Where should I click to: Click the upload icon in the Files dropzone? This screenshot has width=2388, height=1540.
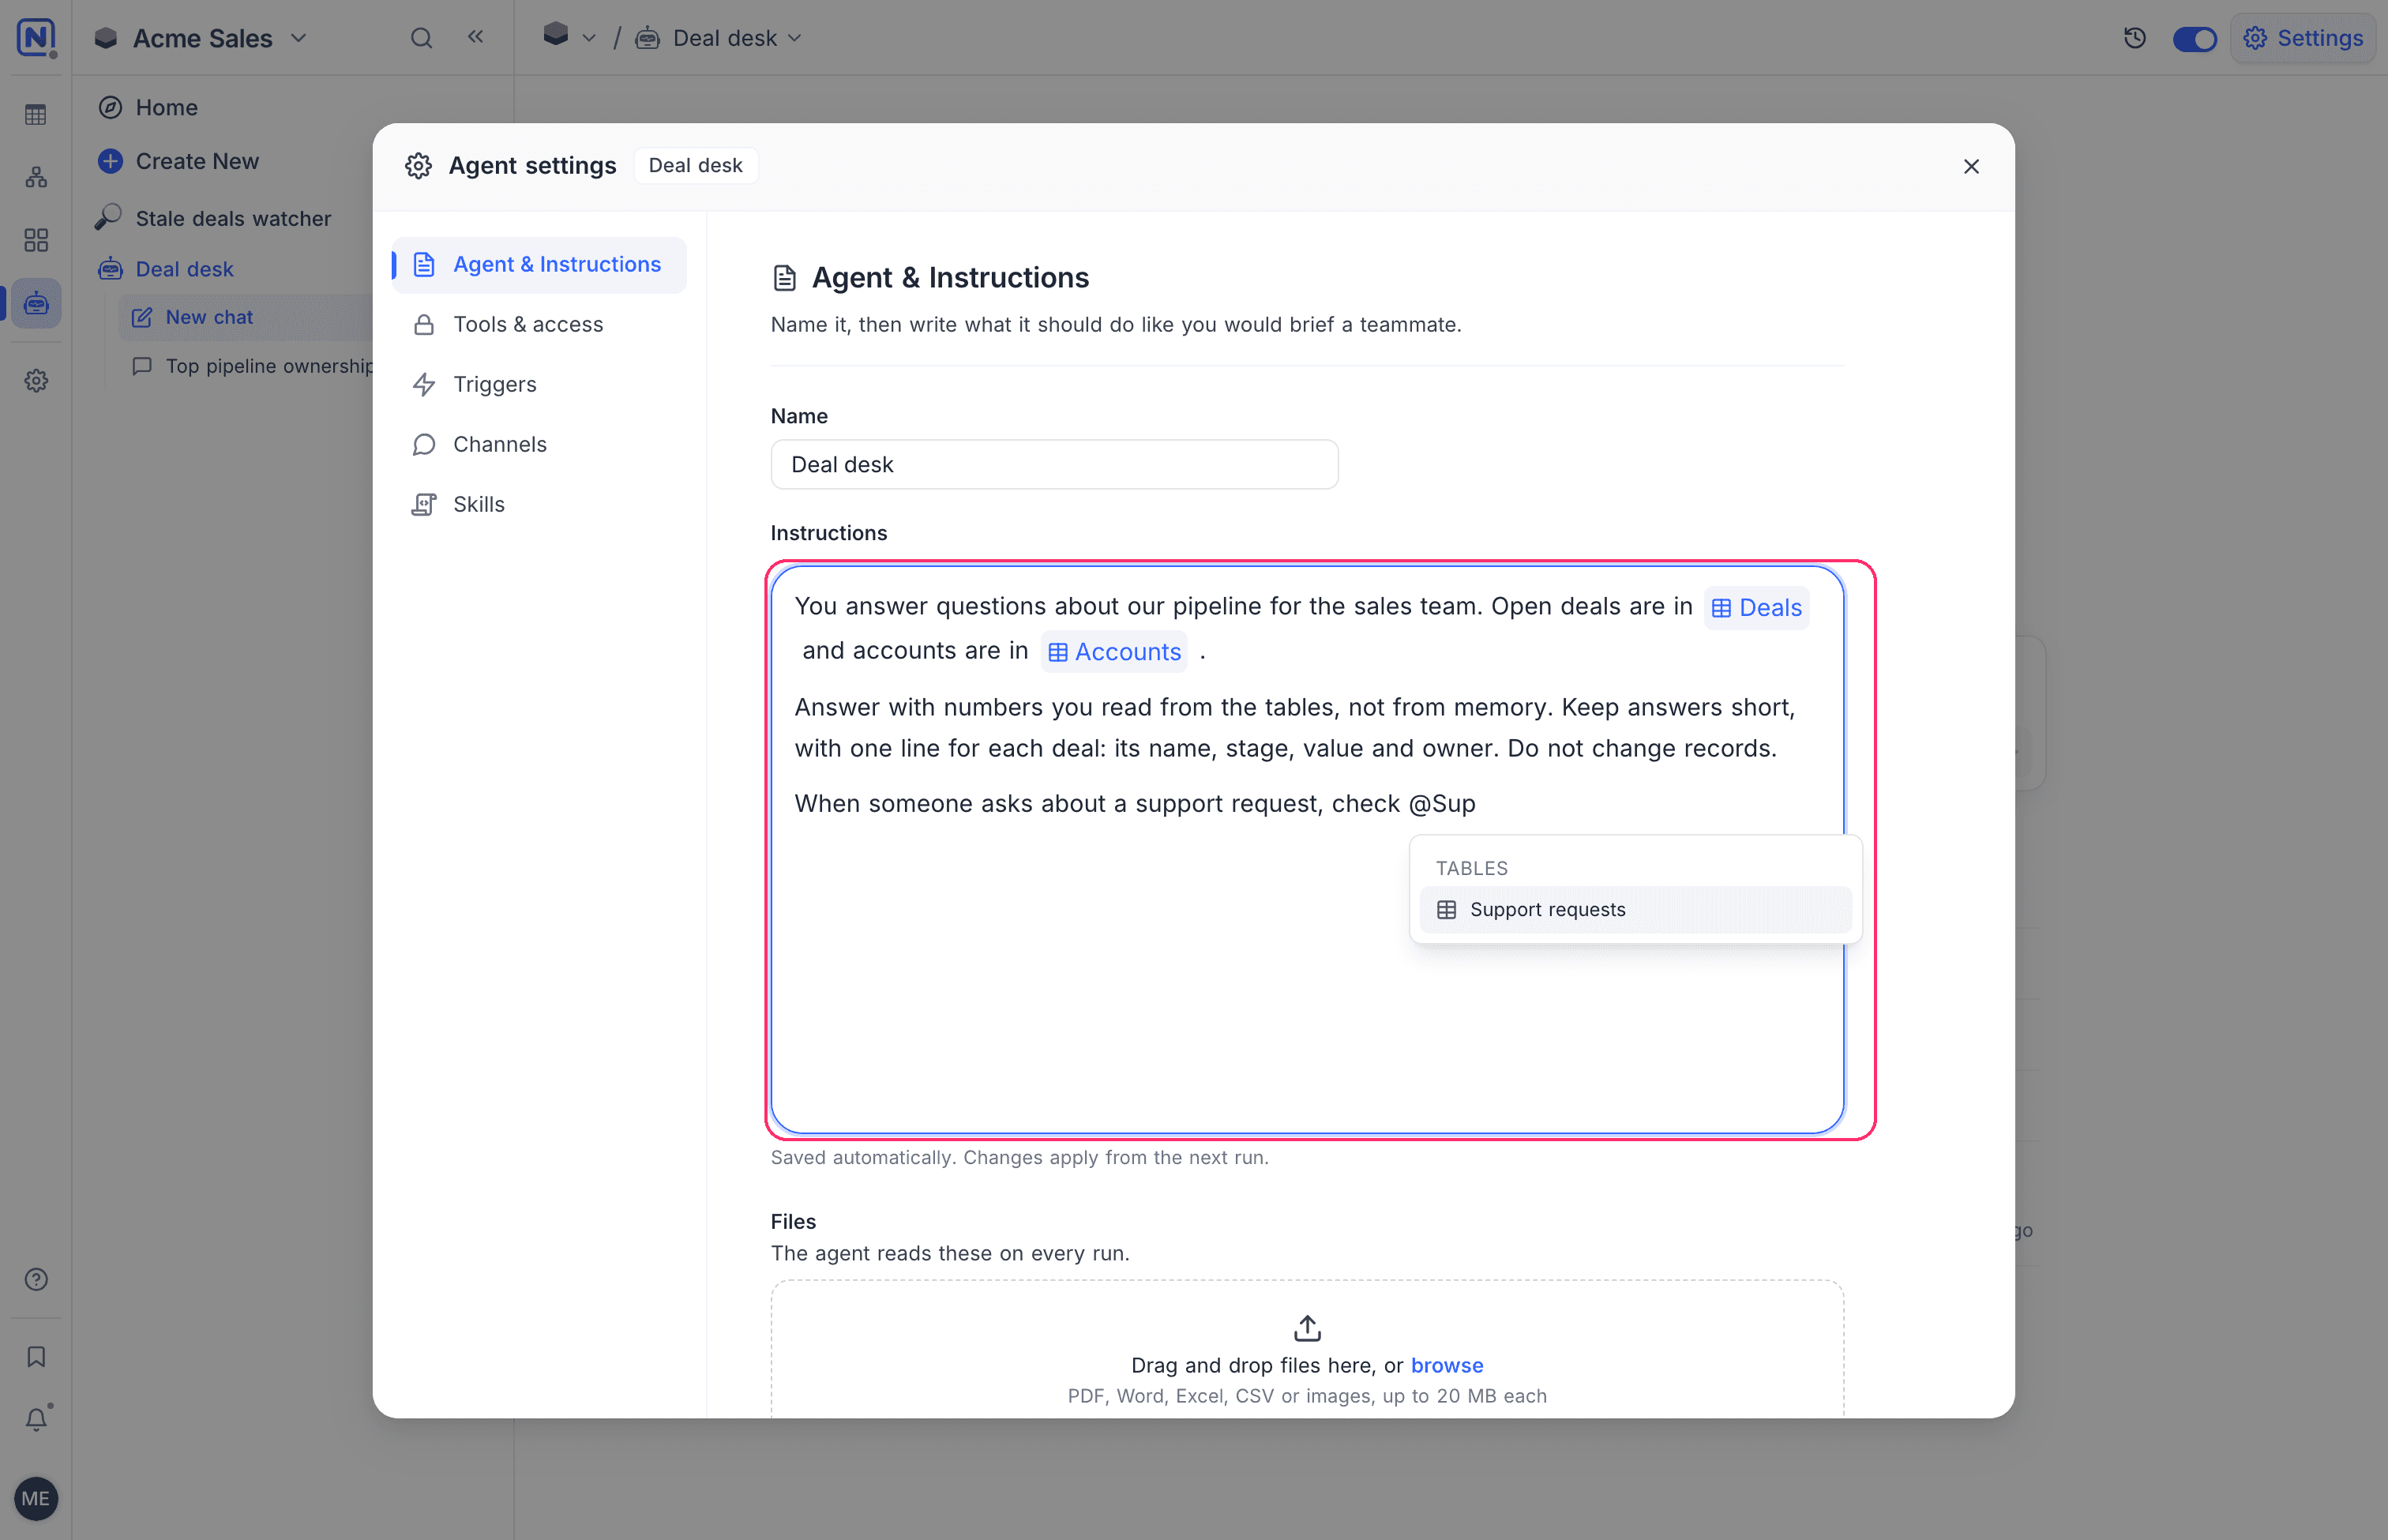(1307, 1328)
